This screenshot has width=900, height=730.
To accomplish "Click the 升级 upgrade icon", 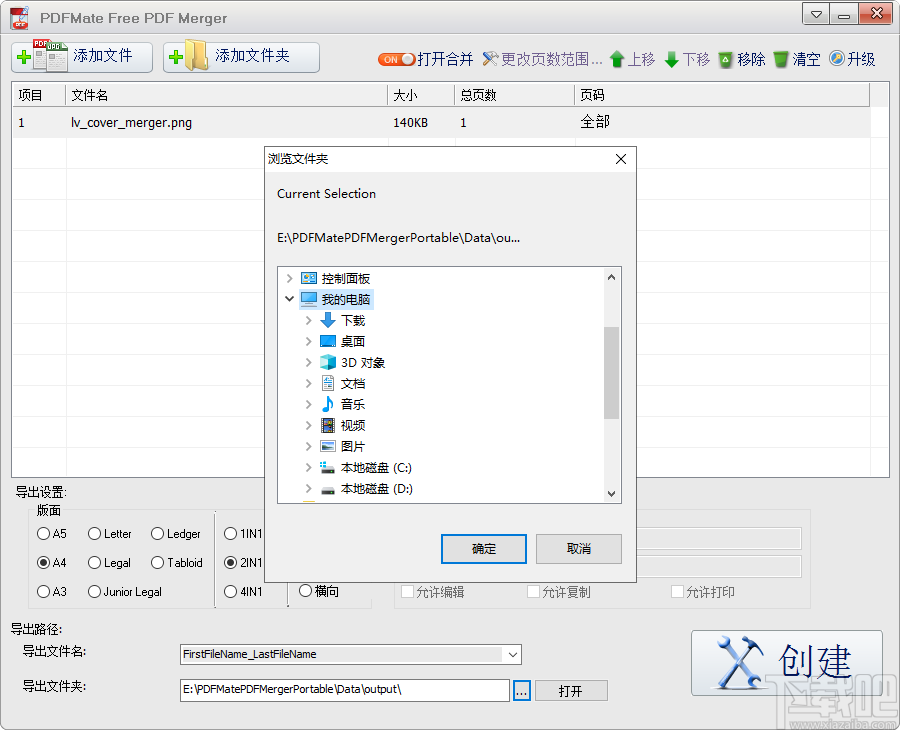I will (835, 59).
